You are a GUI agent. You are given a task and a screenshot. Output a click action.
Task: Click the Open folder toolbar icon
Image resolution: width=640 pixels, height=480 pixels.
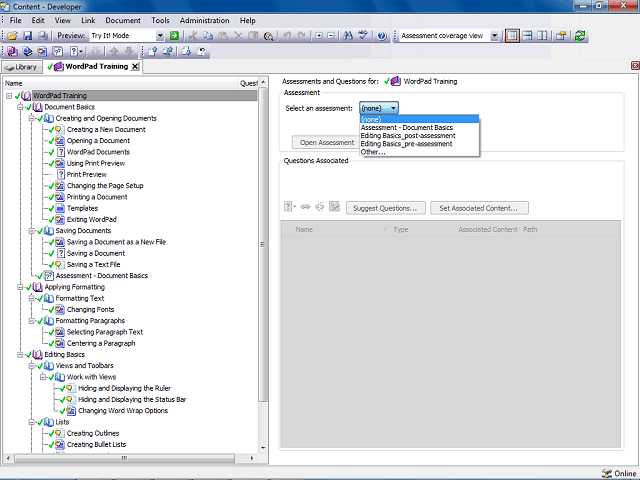pyautogui.click(x=12, y=36)
